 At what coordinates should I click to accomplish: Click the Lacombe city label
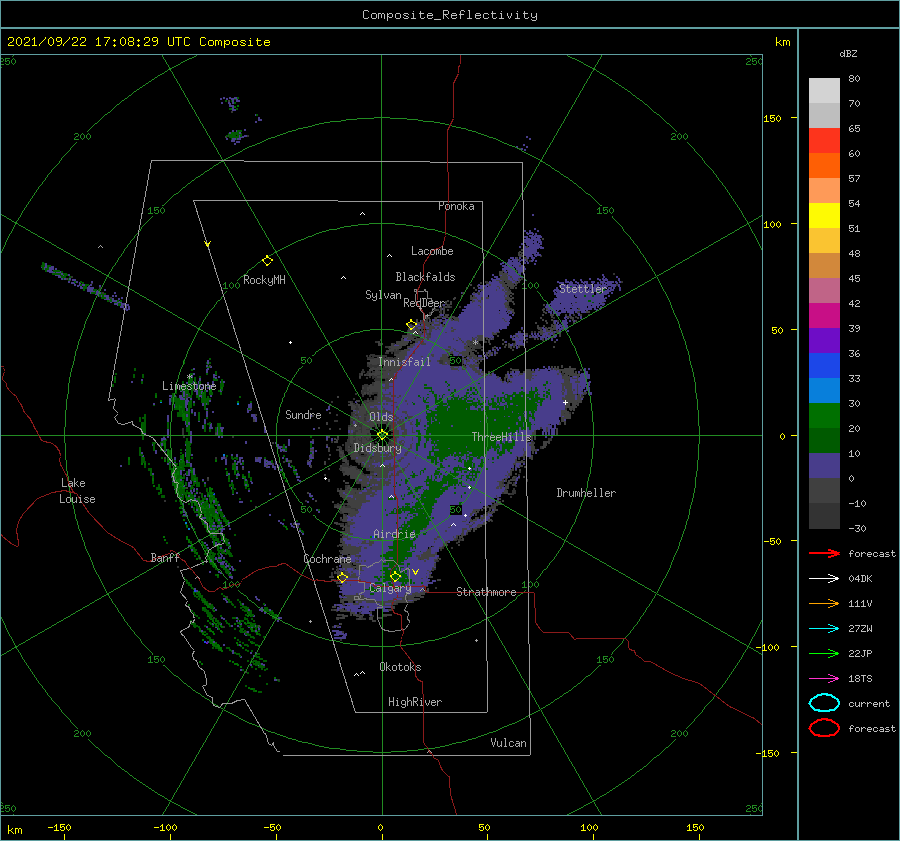coord(432,251)
